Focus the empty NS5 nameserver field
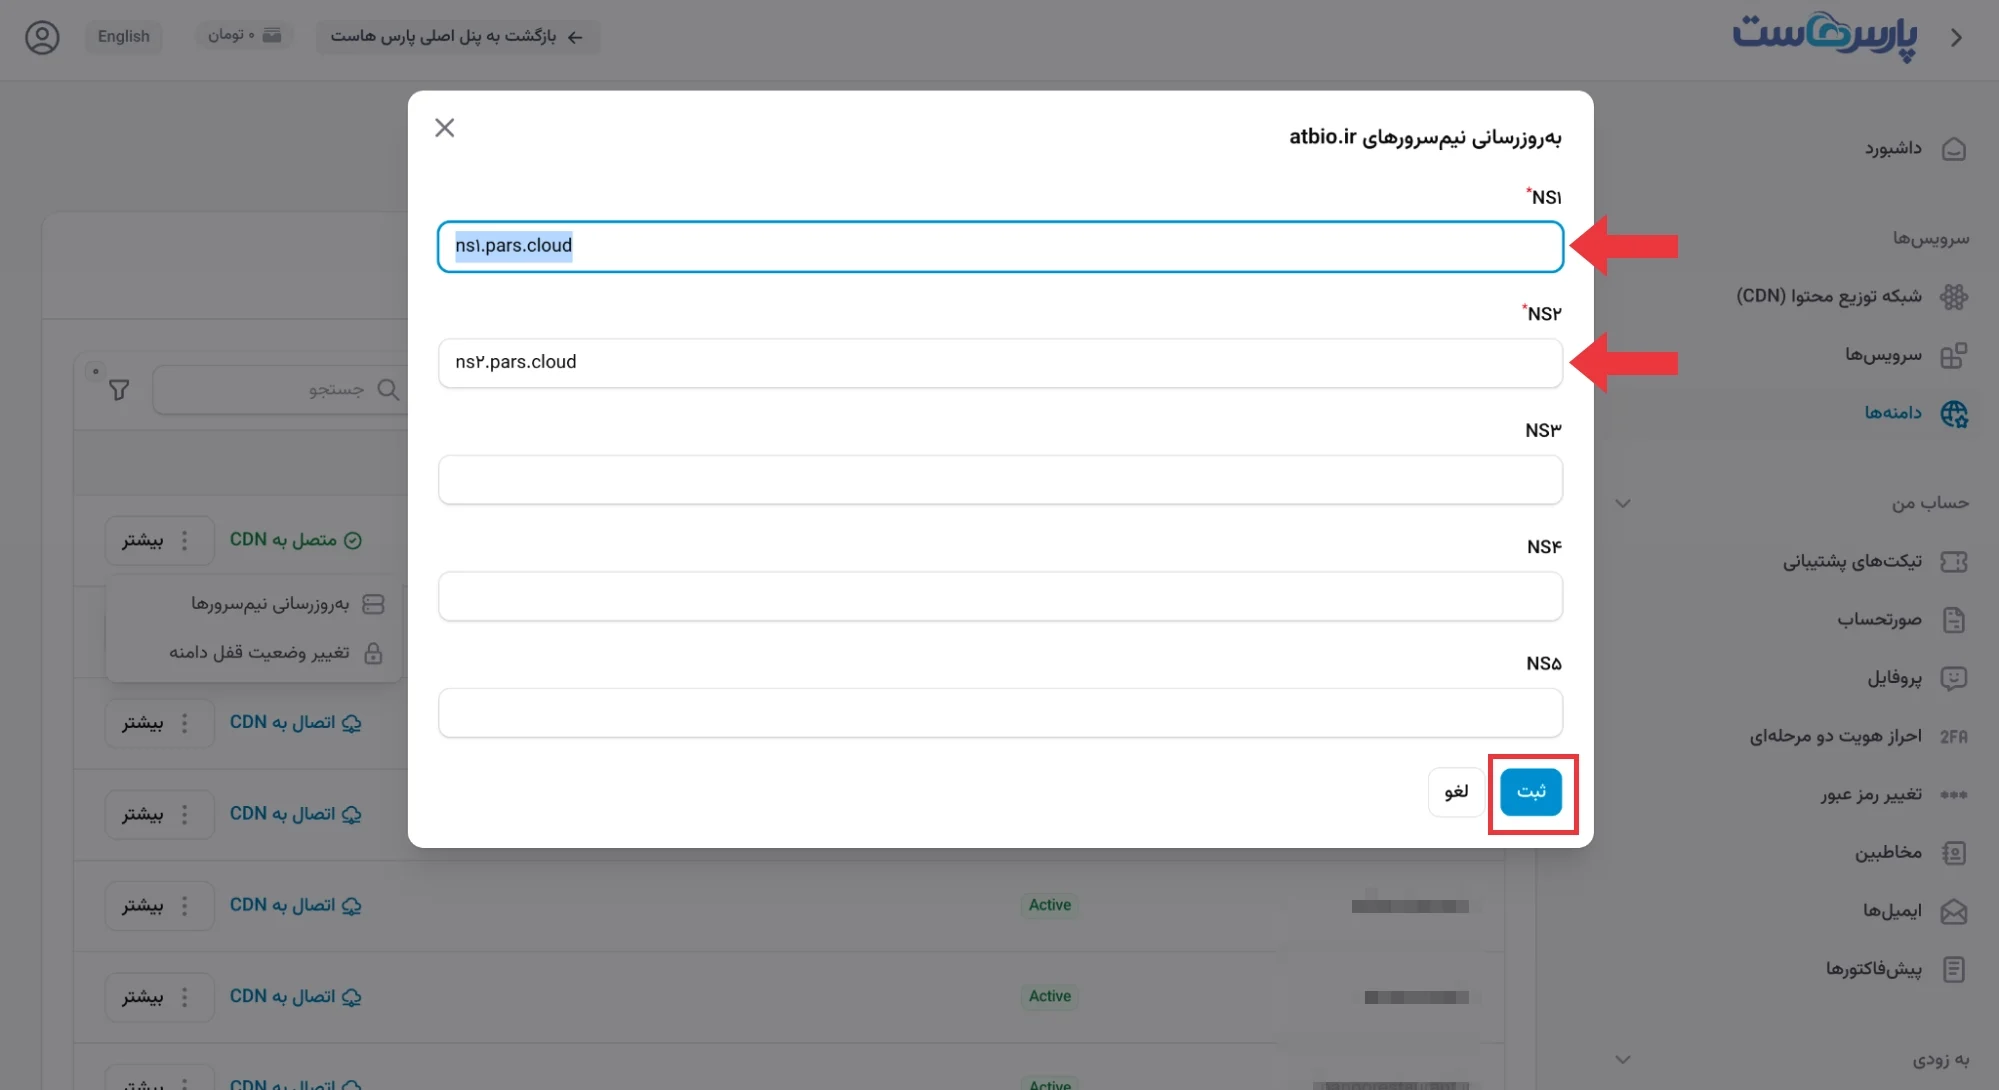Viewport: 1999px width, 1090px height. click(x=1000, y=712)
